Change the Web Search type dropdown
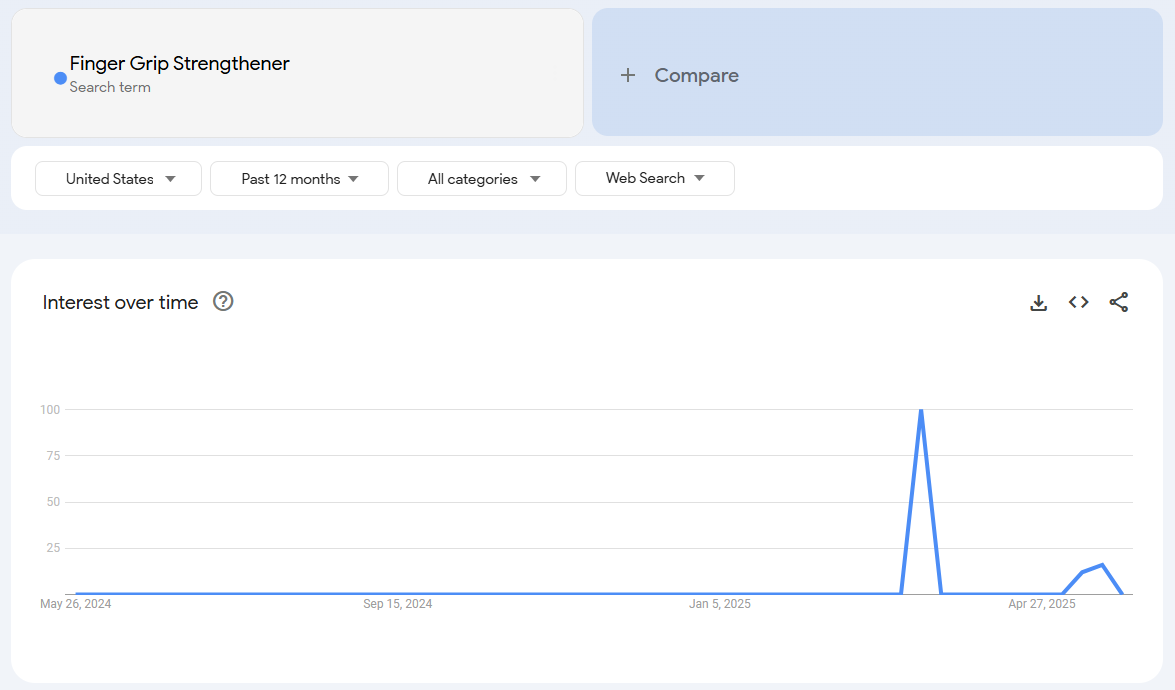Image resolution: width=1175 pixels, height=690 pixels. pos(654,178)
